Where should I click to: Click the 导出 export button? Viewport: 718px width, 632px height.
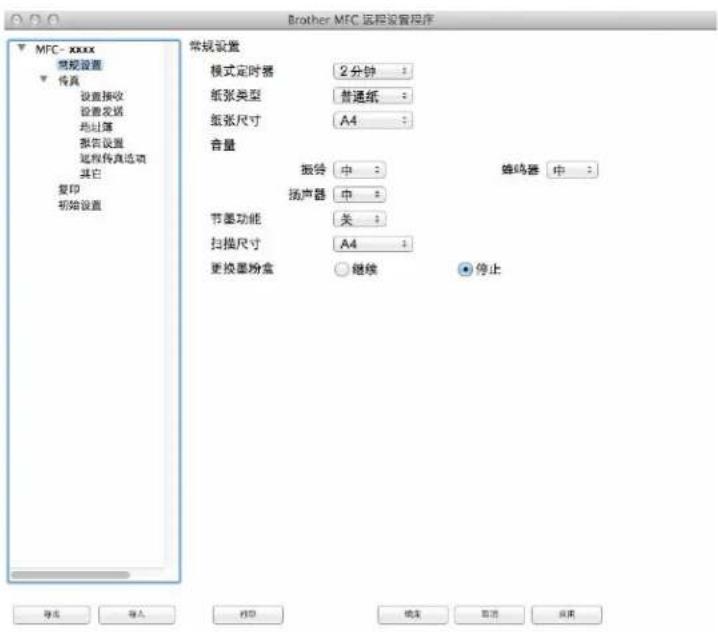[51, 614]
